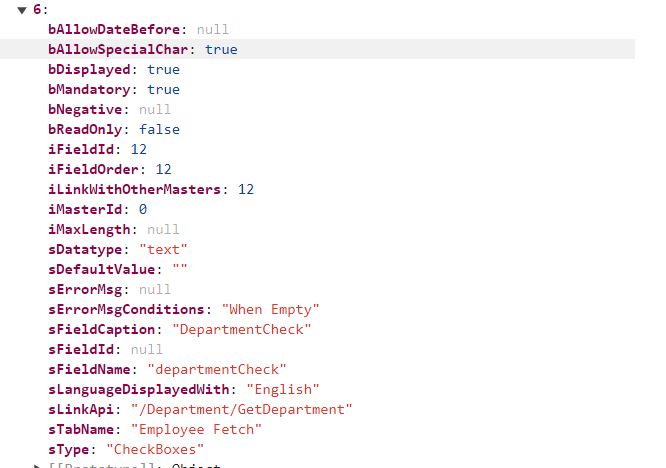The height and width of the screenshot is (468, 666).
Task: Collapse the object at index 6
Action: pyautogui.click(x=22, y=10)
